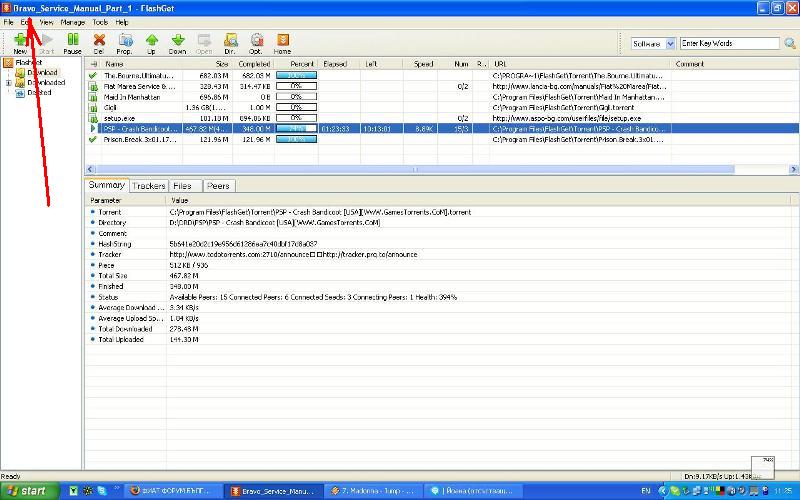Image resolution: width=800 pixels, height=500 pixels.
Task: Click the Start button on the taskbar
Action: click(28, 490)
